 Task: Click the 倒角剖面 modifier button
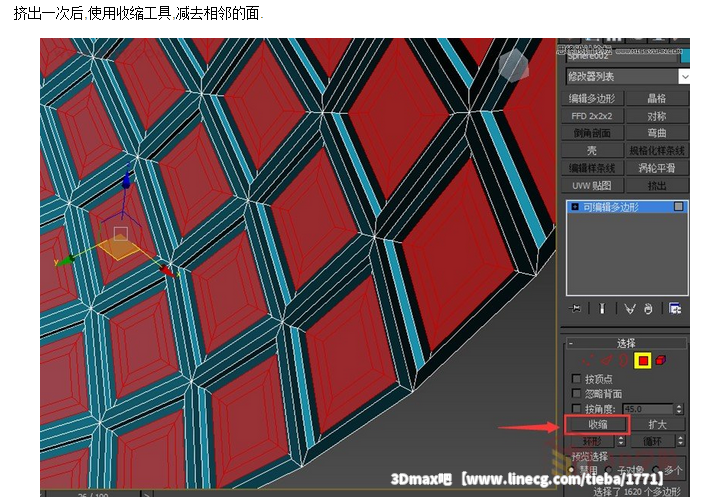592,133
